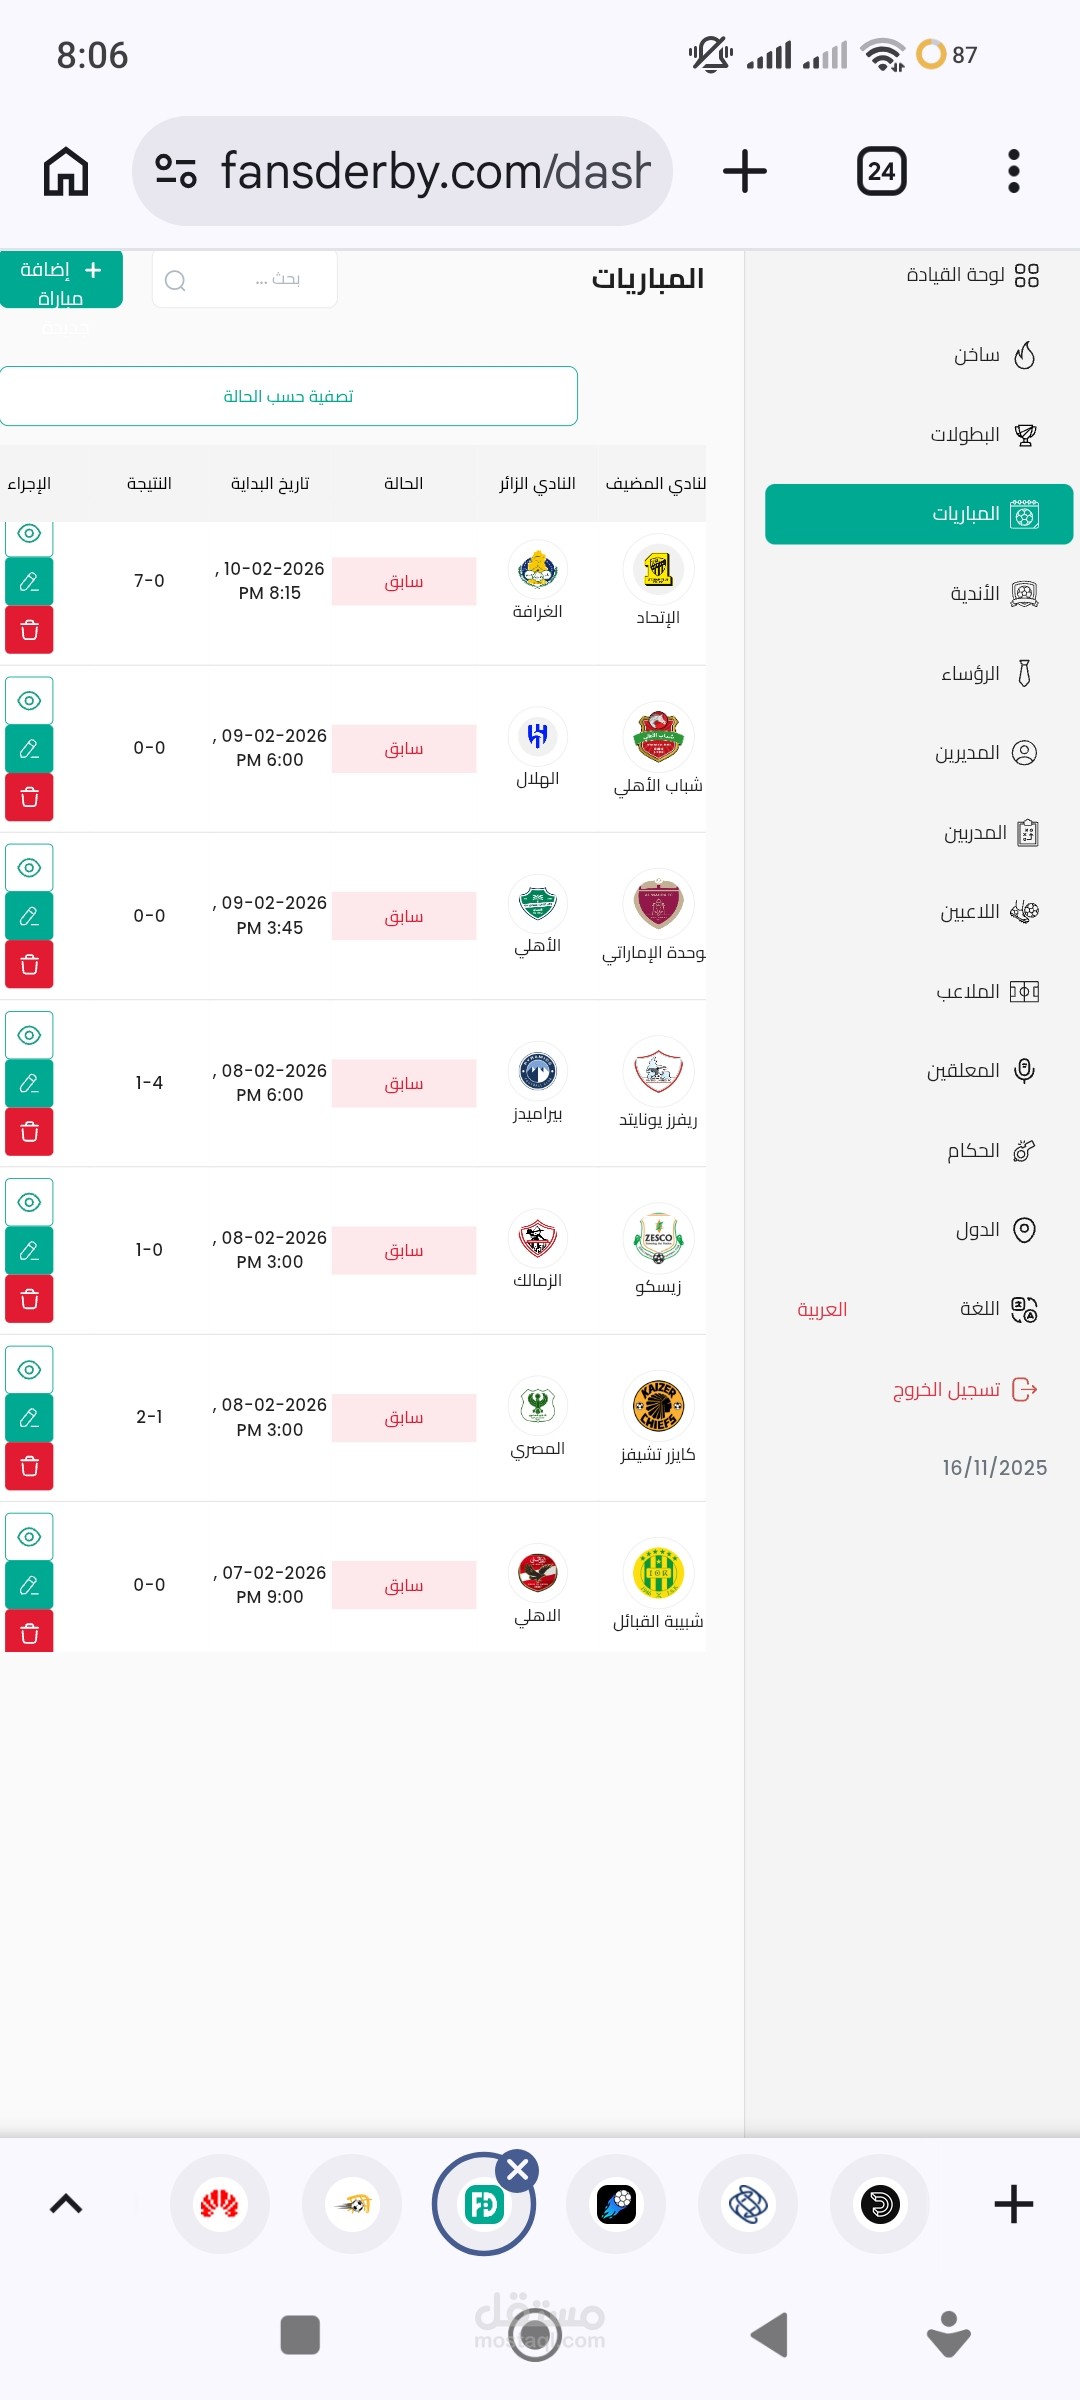Open the تصفية حسب الحالة filter dropdown
Screen dimensions: 1080x2400
[288, 396]
